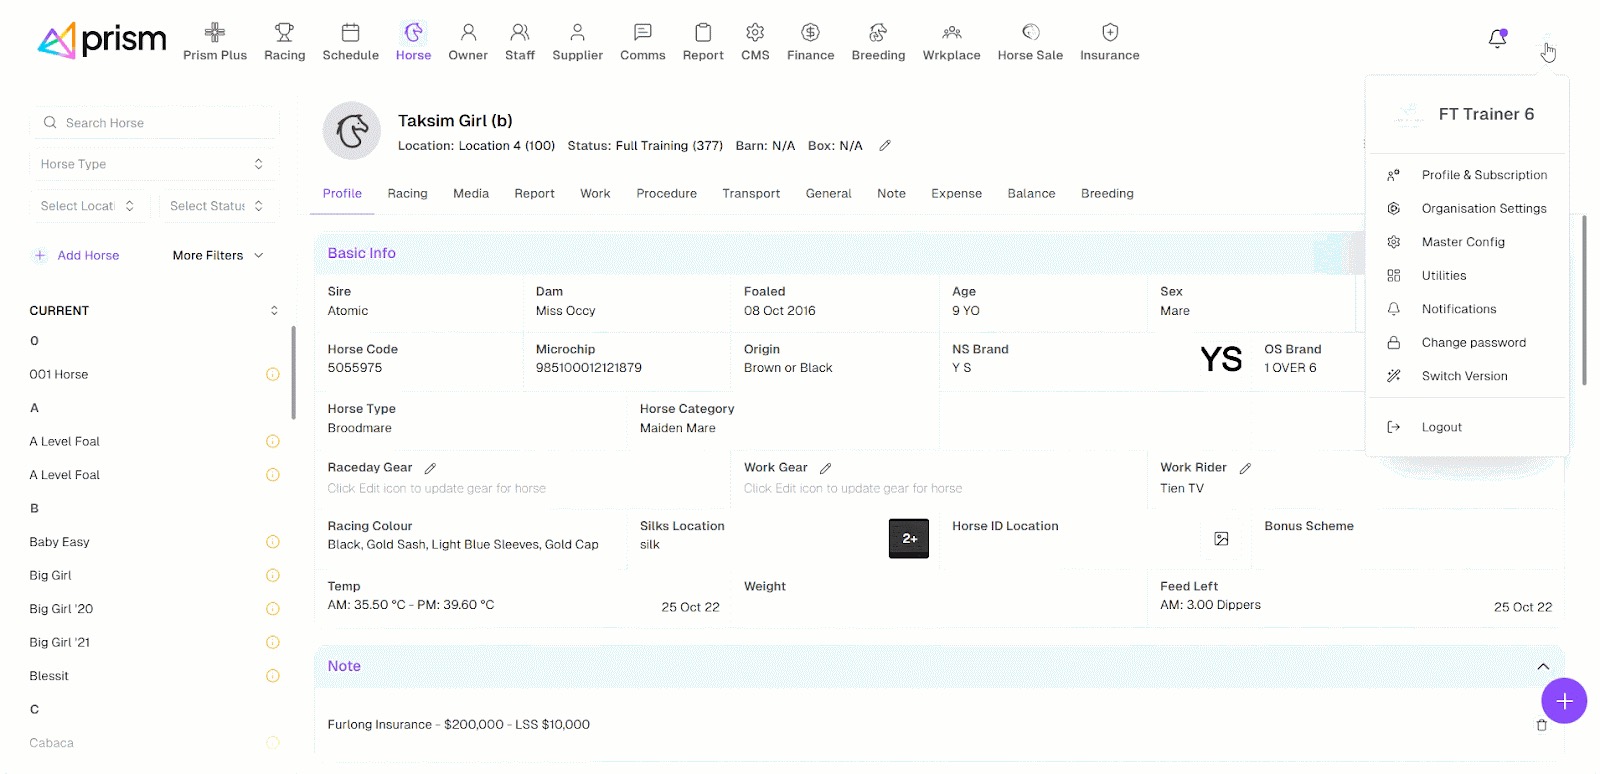The image size is (1600, 774).
Task: Switch to the Procedure tab
Action: [666, 194]
